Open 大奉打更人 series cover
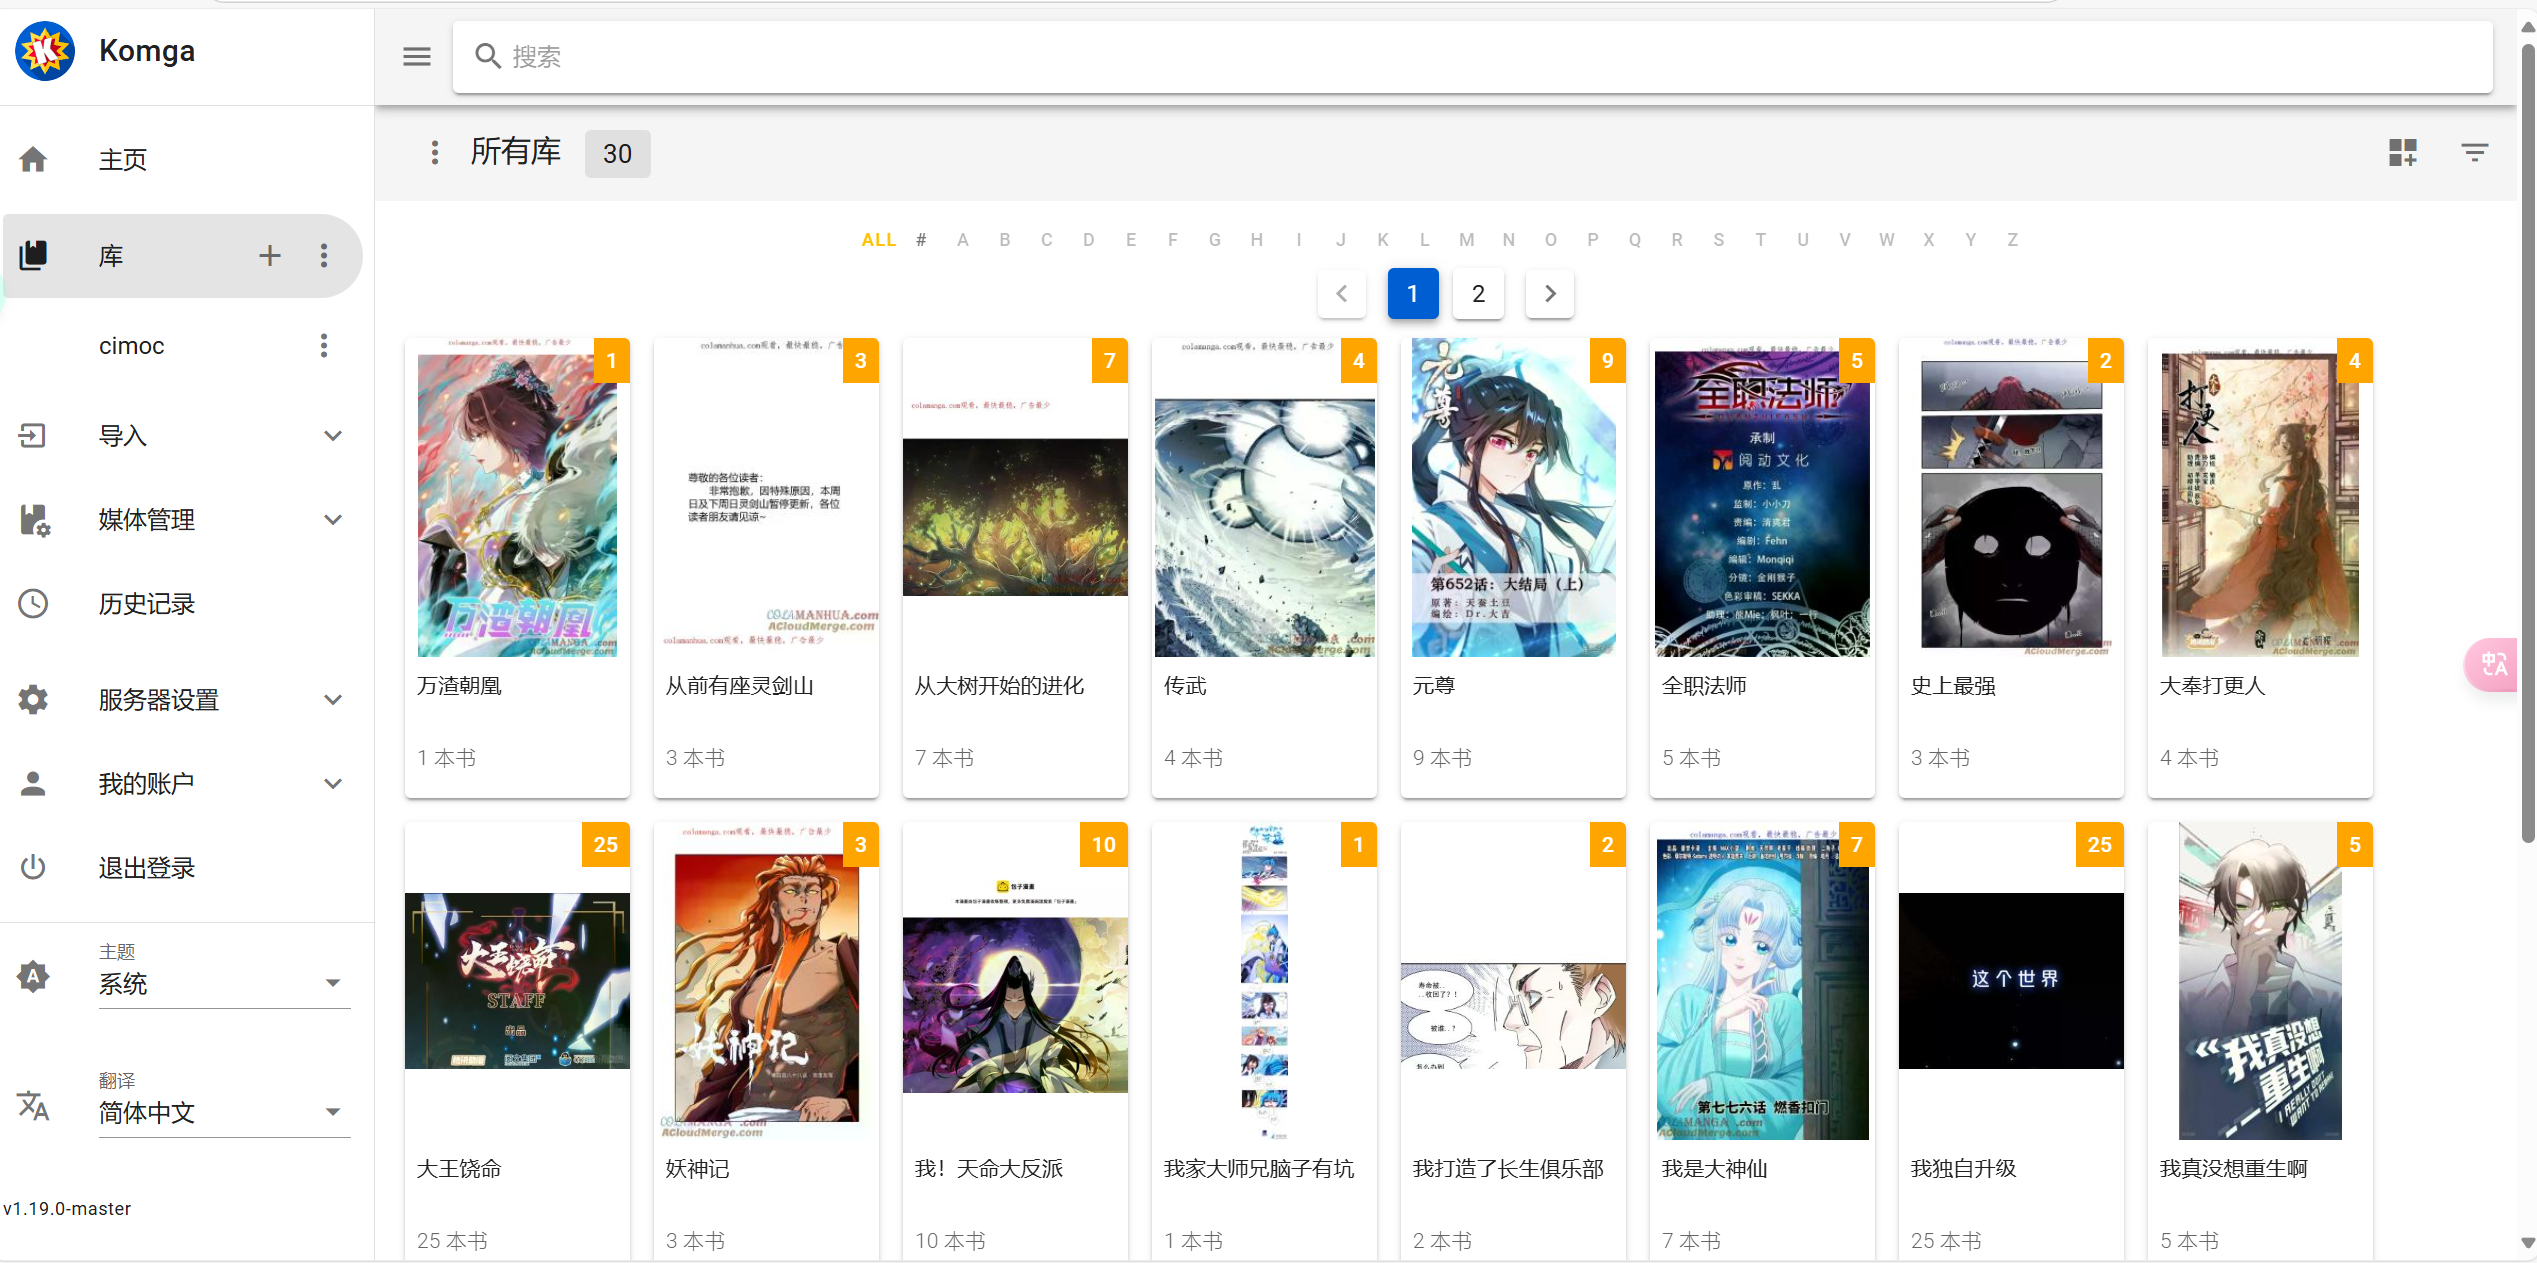Viewport: 2537px width, 1263px height. pos(2260,497)
